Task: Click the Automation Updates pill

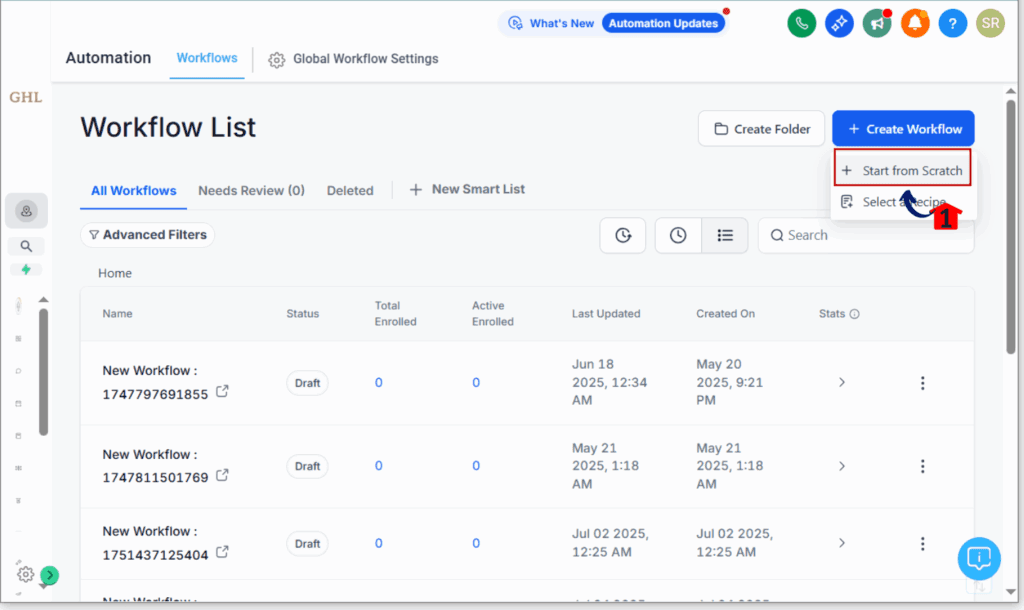Action: [x=663, y=24]
